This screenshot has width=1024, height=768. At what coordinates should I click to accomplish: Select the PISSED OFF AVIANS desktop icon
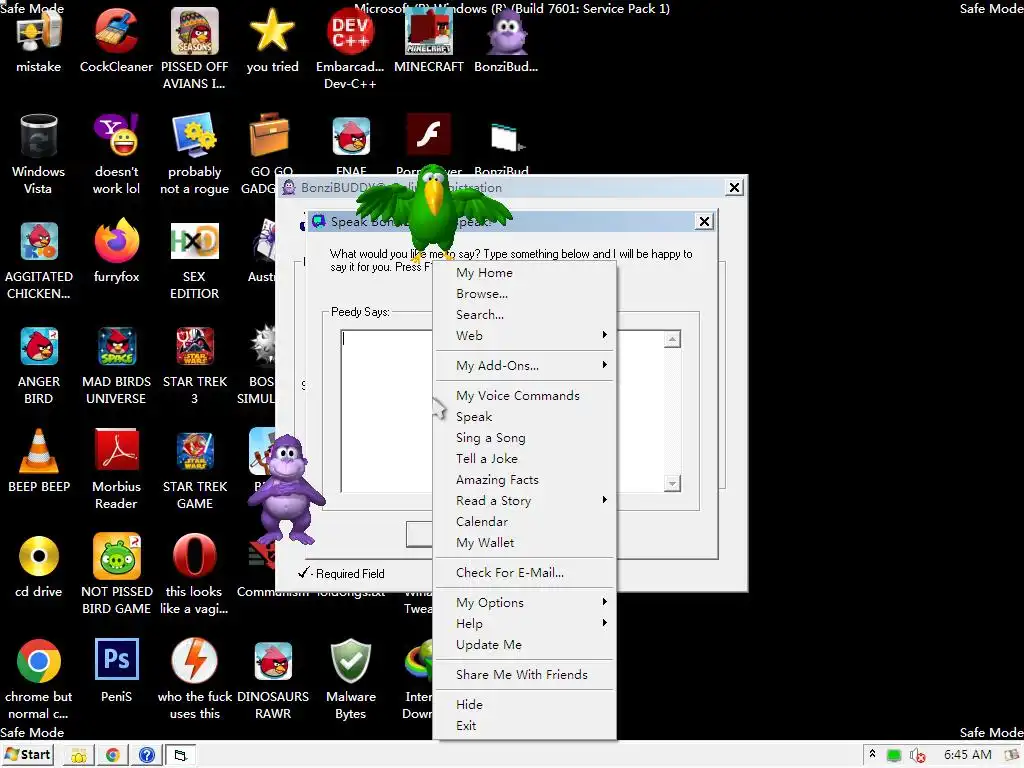pos(195,49)
